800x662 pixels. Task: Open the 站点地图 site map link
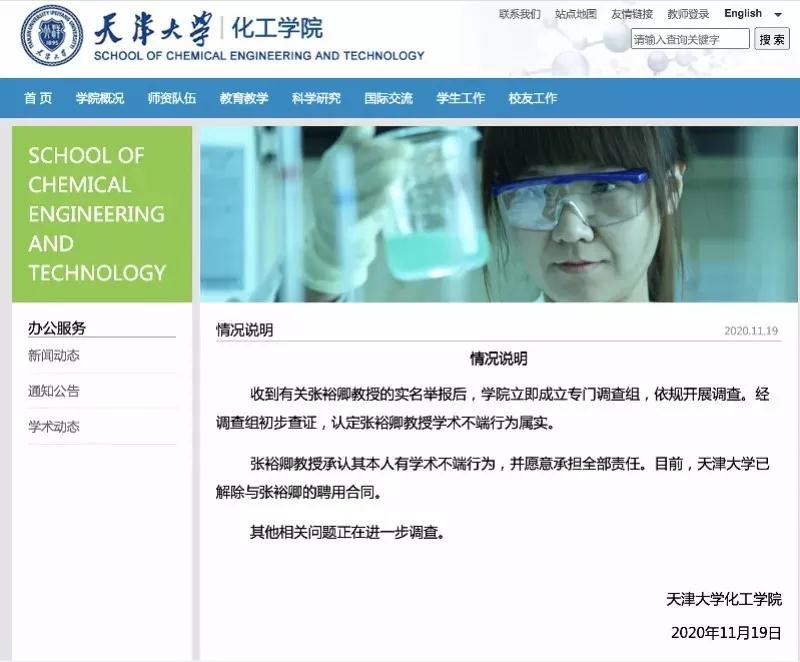point(576,14)
